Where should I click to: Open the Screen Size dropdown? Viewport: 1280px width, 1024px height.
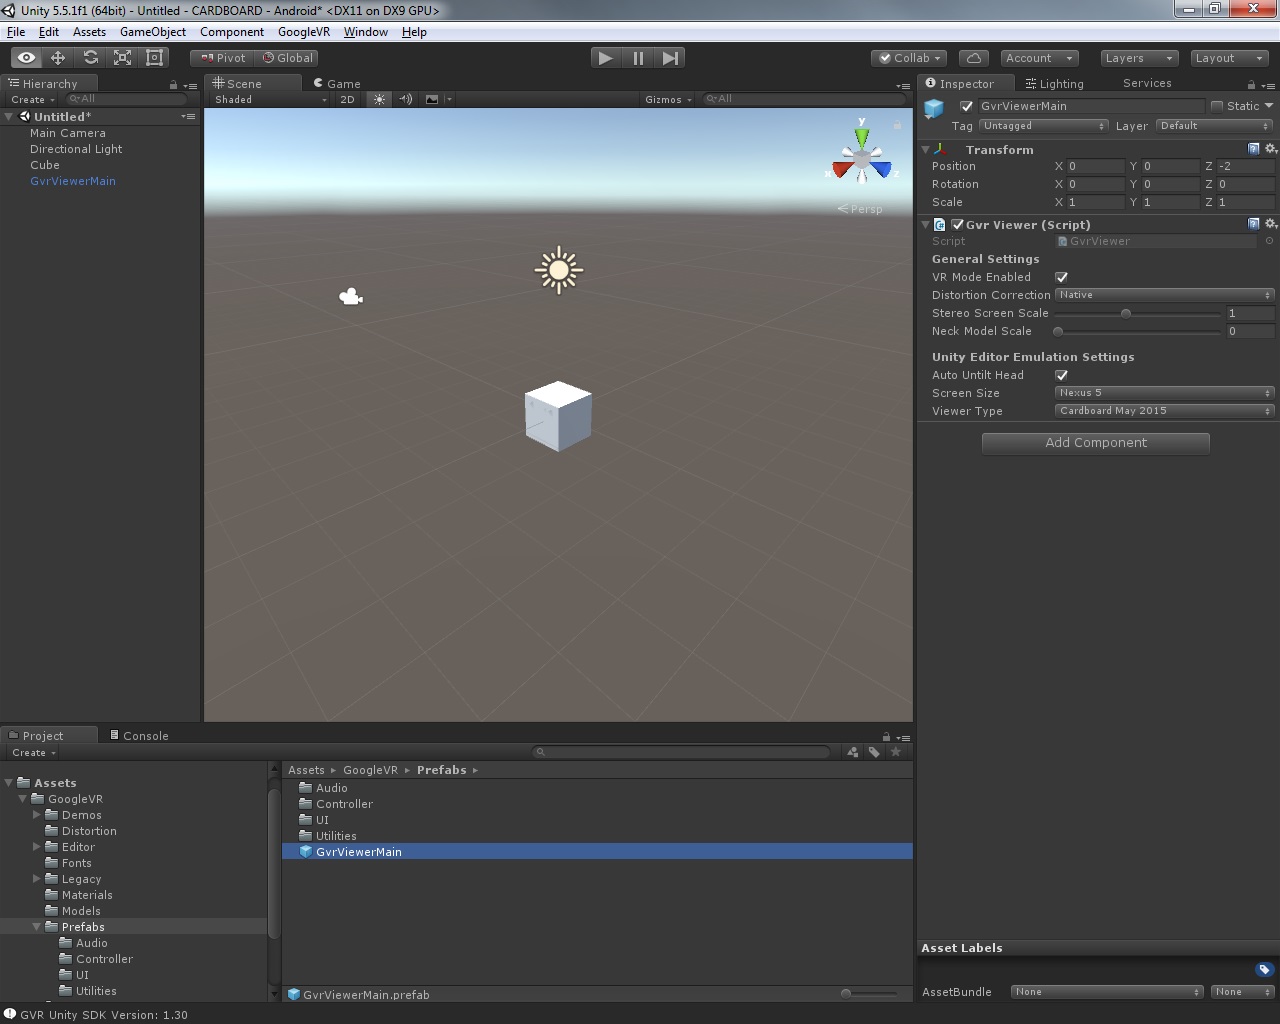tap(1164, 393)
